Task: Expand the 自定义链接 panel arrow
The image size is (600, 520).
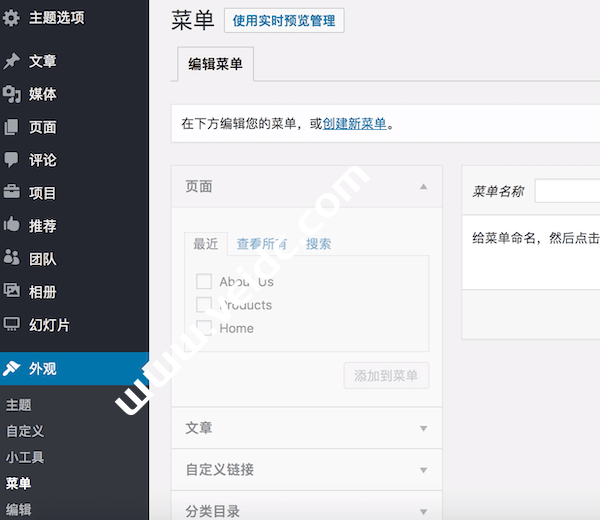Action: click(423, 470)
